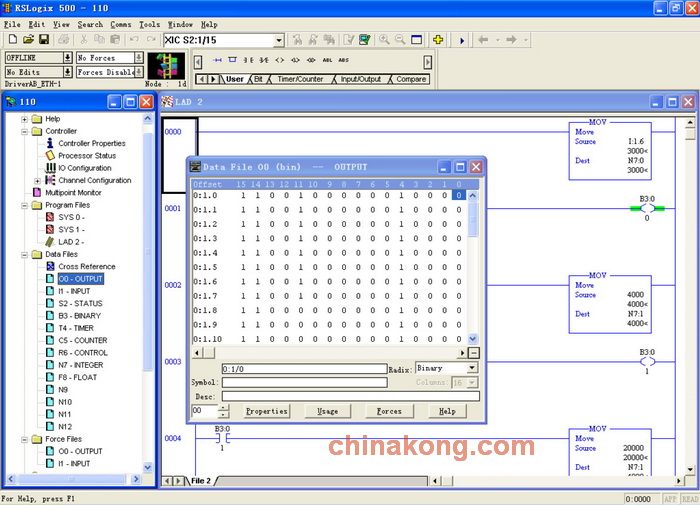
Task: Select the N7 - INTEGER data file
Action: point(81,365)
